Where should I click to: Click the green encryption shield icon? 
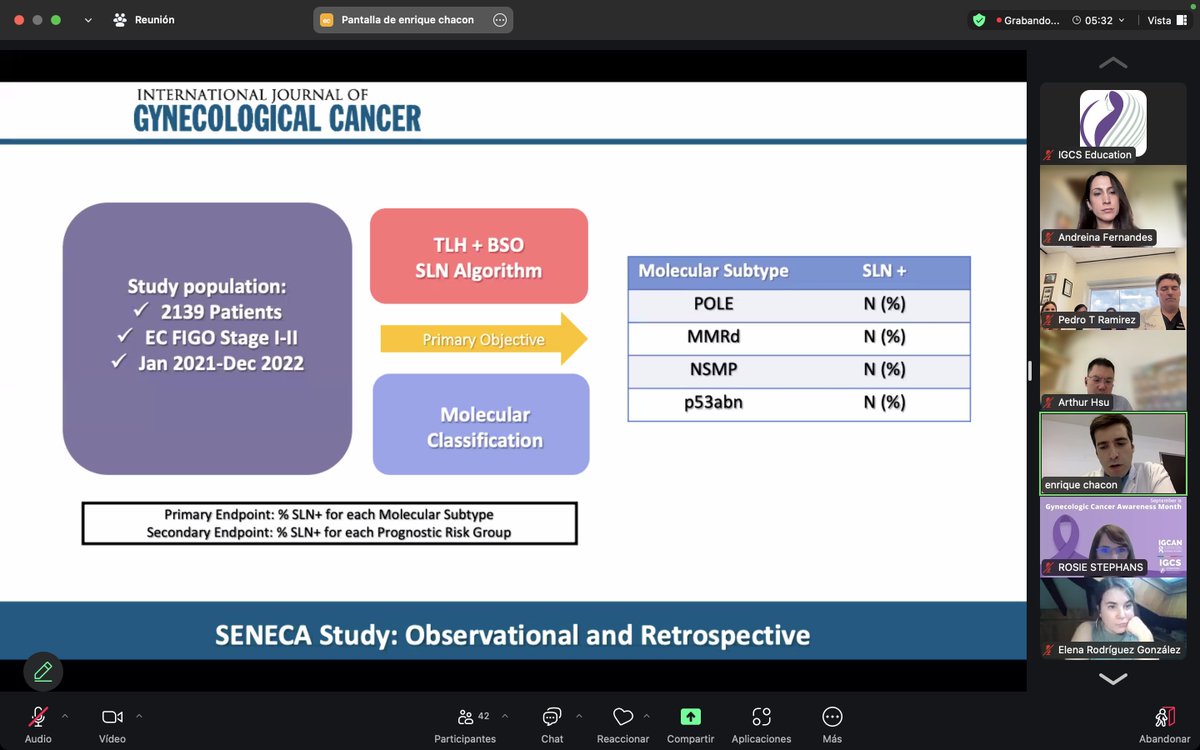(x=979, y=20)
